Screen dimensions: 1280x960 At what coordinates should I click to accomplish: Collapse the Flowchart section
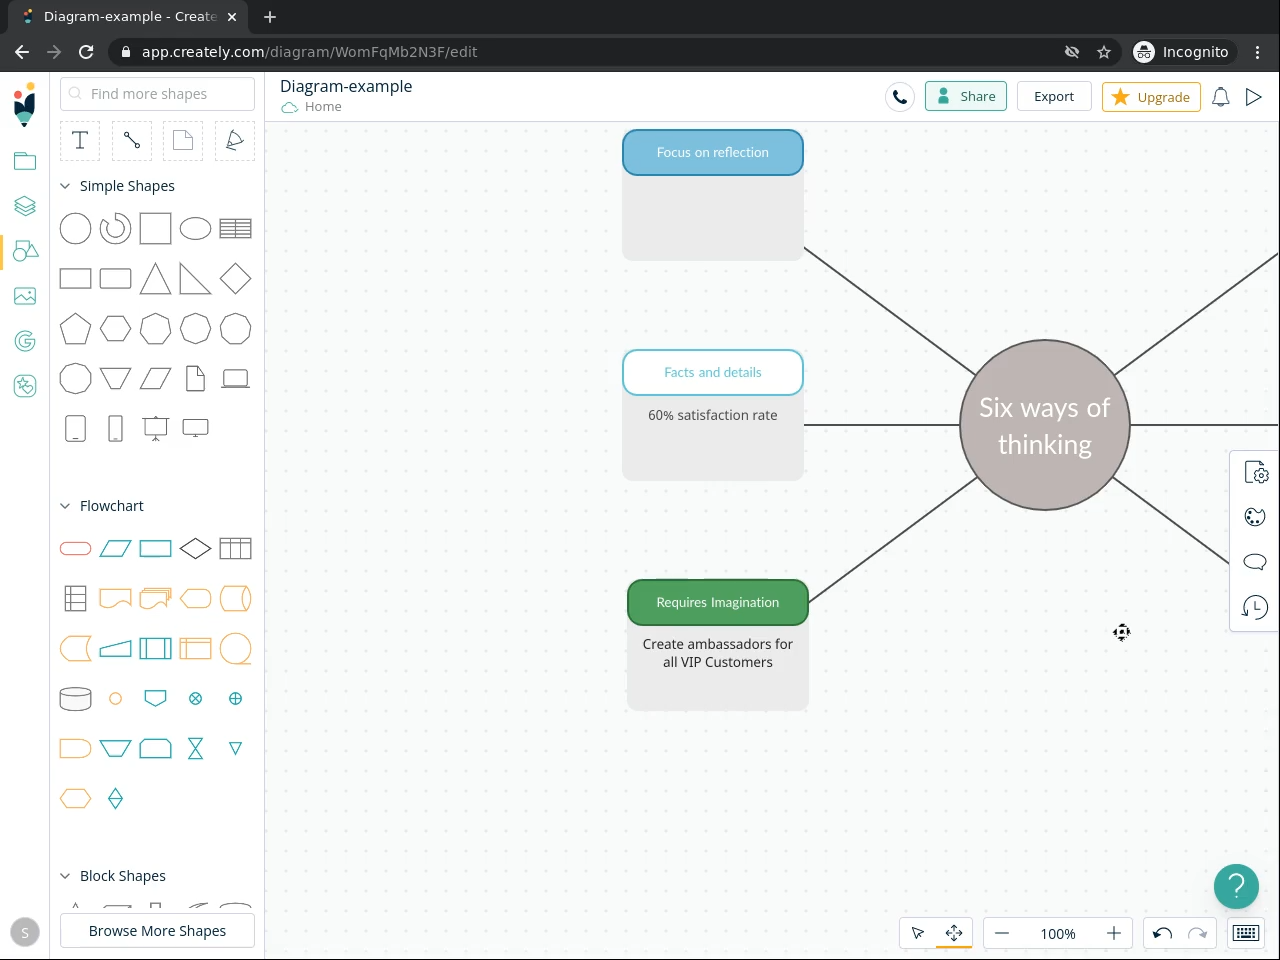[65, 506]
